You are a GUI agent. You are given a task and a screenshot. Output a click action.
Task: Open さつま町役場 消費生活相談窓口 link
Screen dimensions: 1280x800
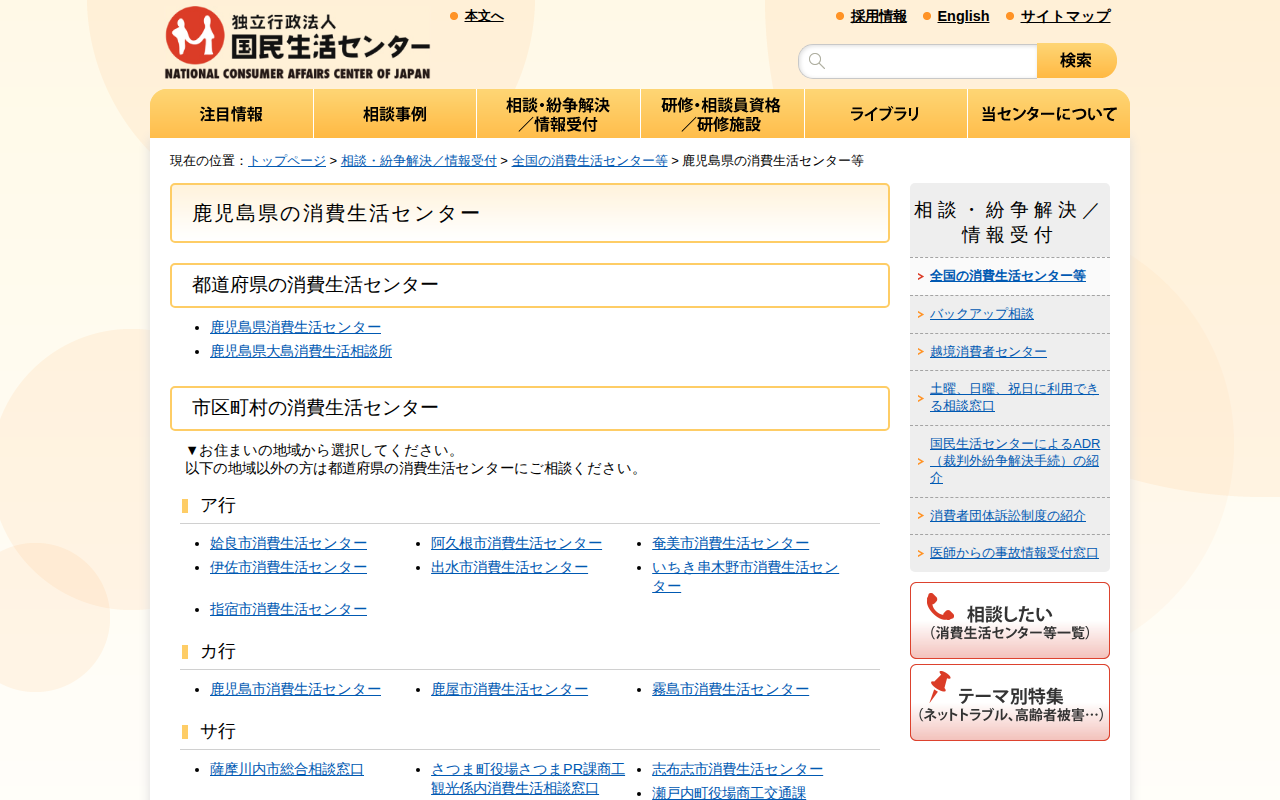click(528, 779)
